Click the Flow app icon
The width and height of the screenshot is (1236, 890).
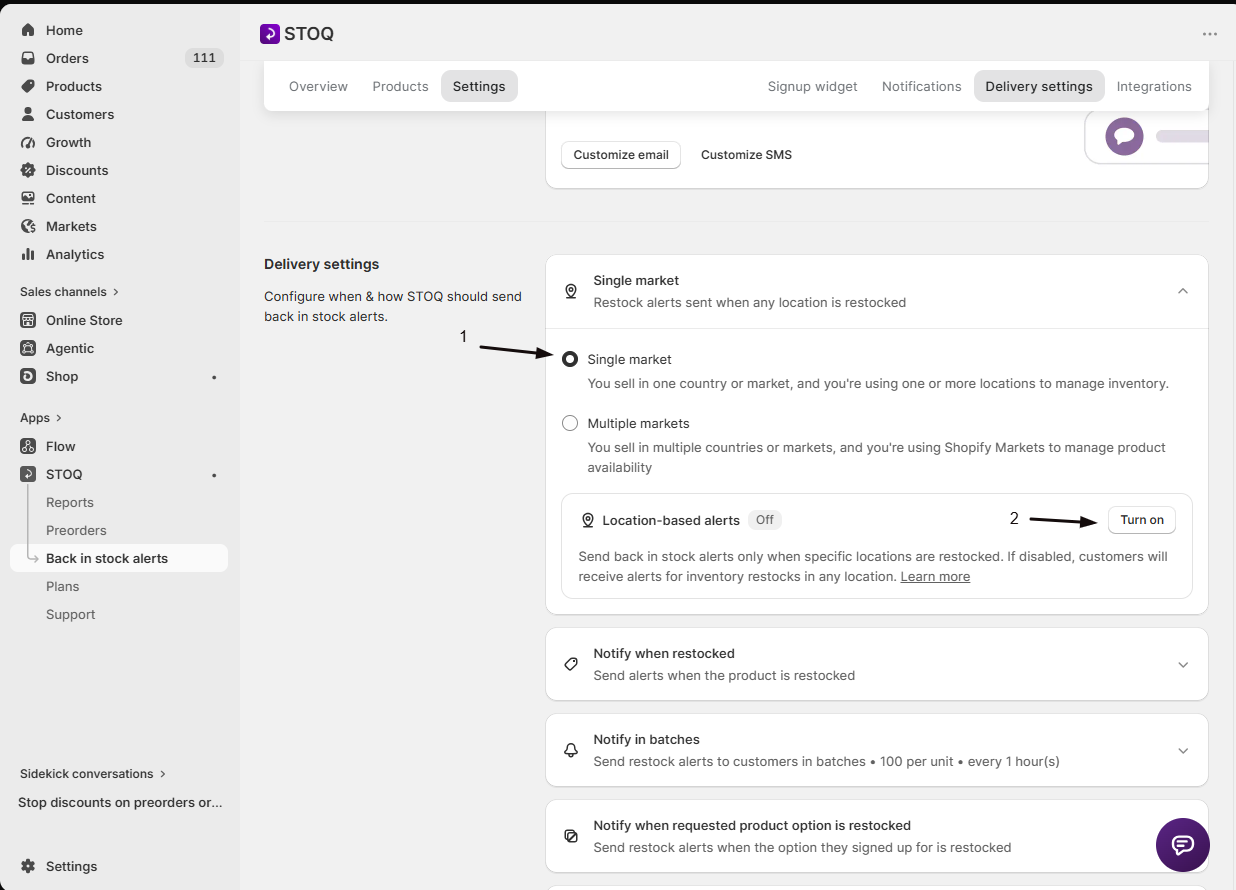pos(28,446)
